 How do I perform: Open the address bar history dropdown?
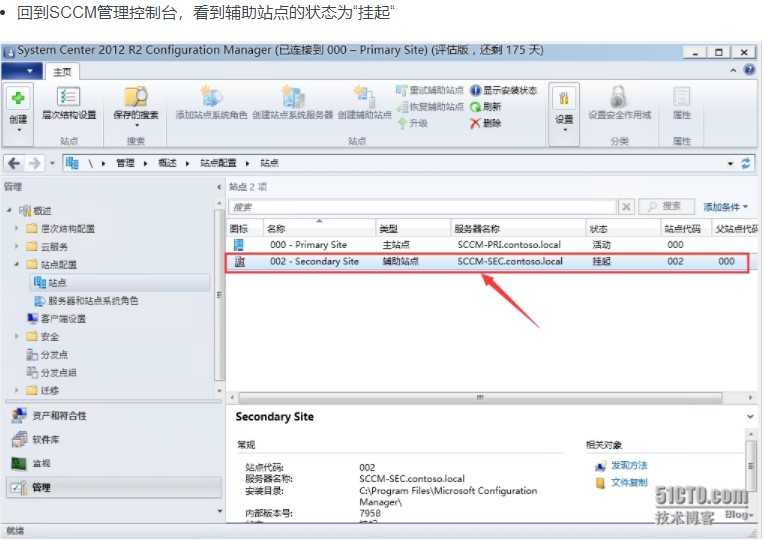[x=730, y=163]
